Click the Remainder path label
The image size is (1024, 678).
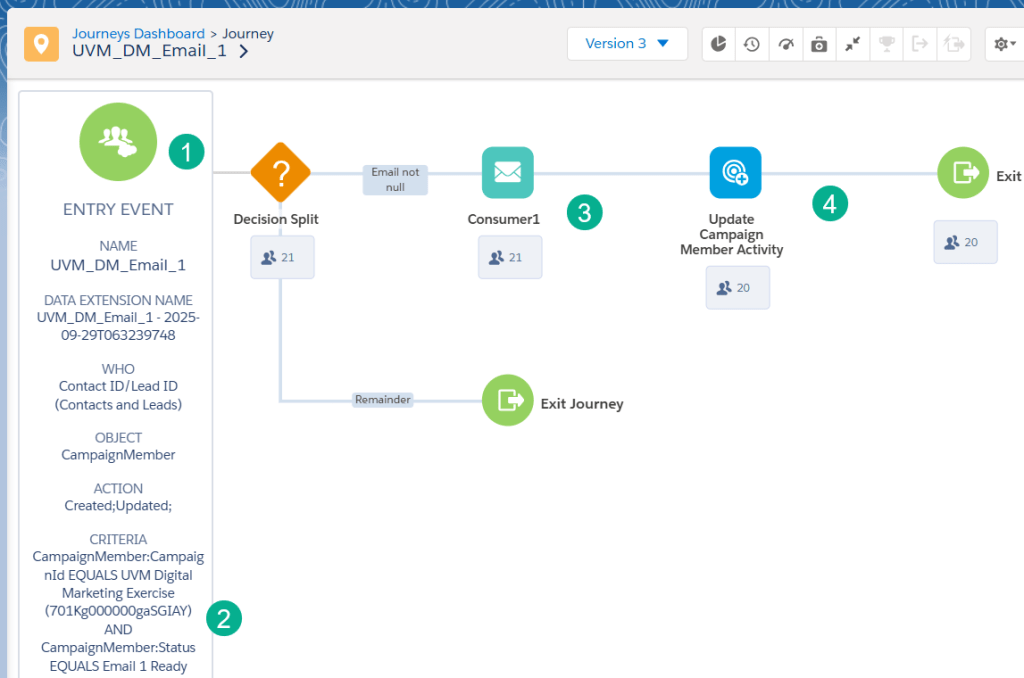point(382,400)
